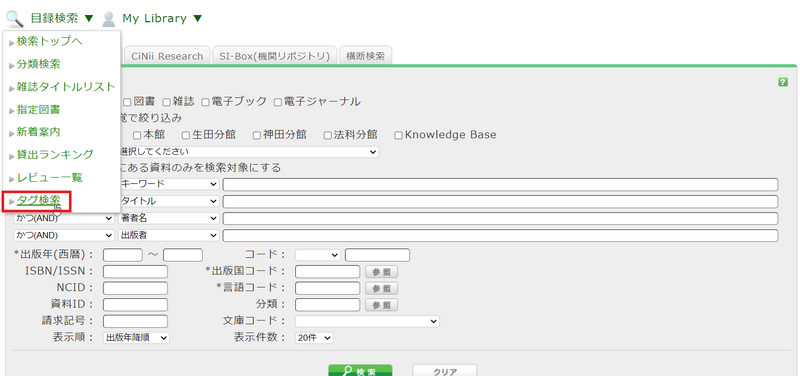Viewport: 800px width, 376px height.
Task: Click the 著者名 search text field
Action: pos(501,219)
